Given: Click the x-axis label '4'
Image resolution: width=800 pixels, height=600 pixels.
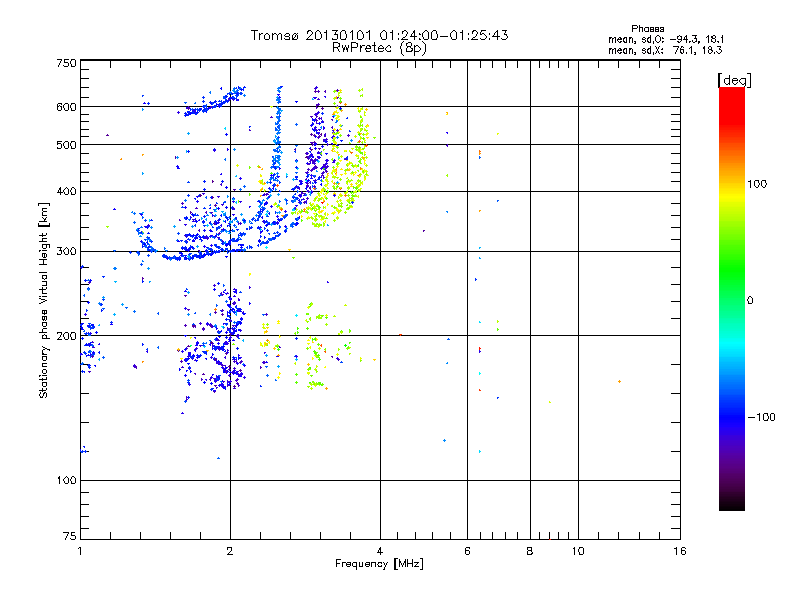Looking at the screenshot, I should tap(380, 551).
